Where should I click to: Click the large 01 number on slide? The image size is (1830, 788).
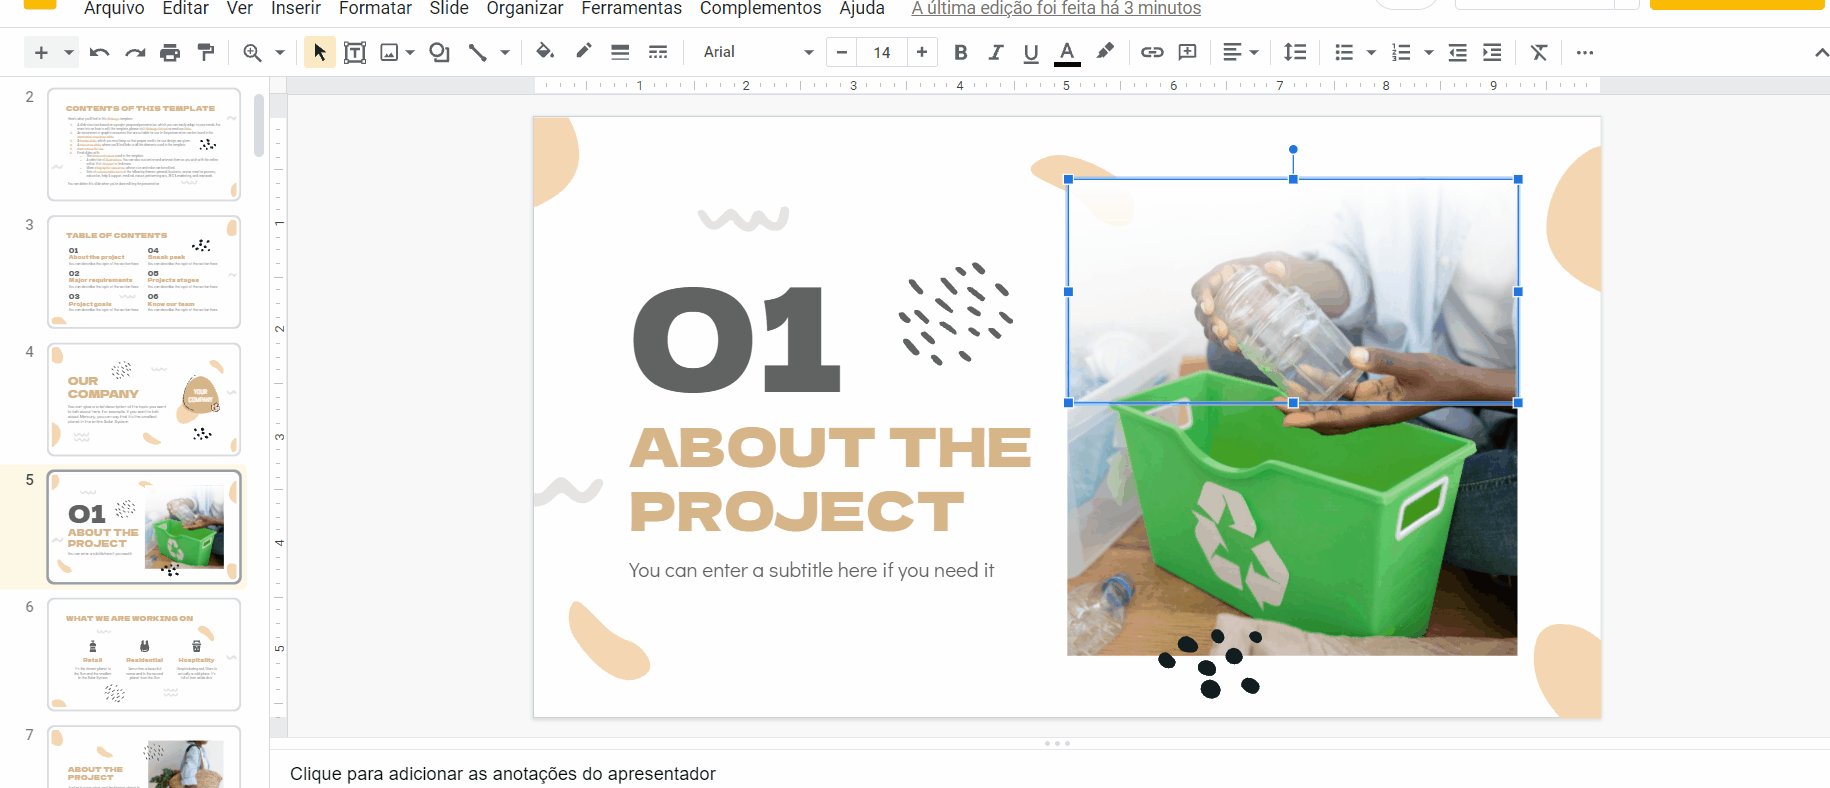click(x=738, y=339)
